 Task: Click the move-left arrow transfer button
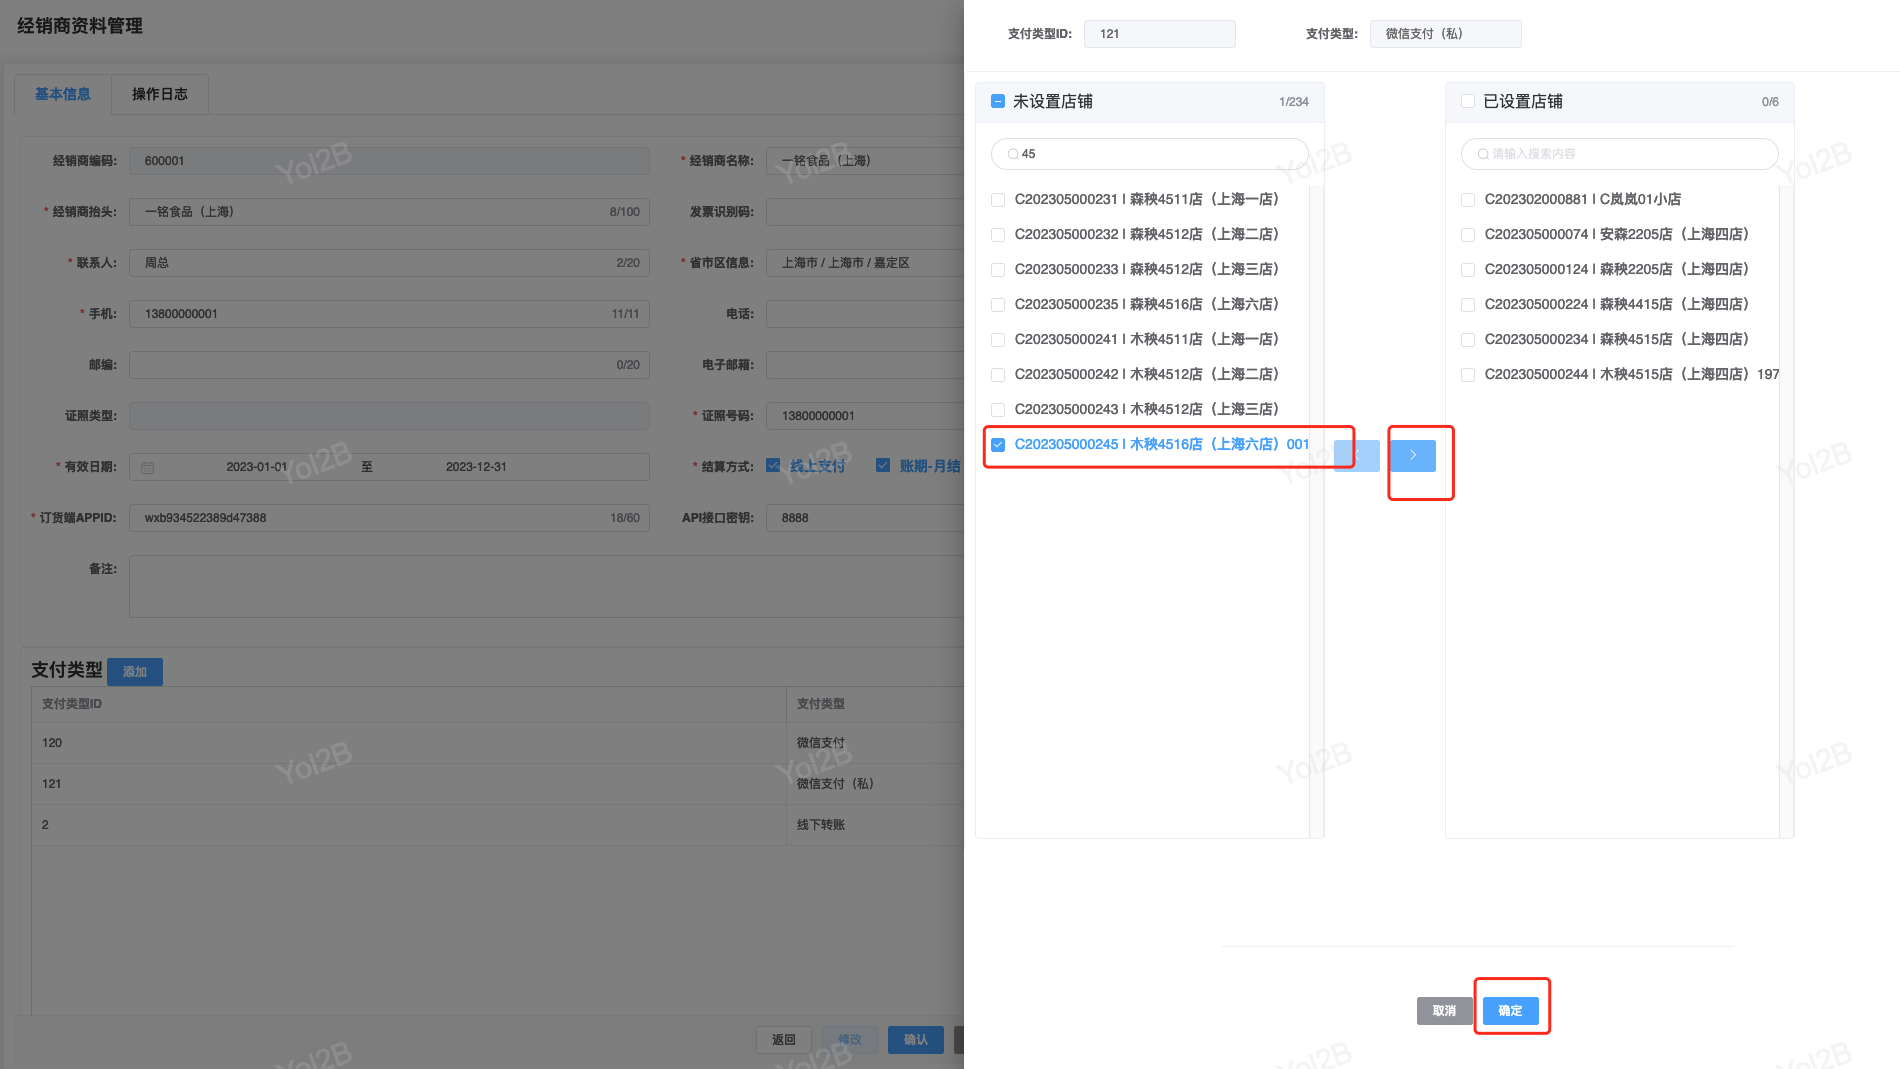(x=1357, y=455)
